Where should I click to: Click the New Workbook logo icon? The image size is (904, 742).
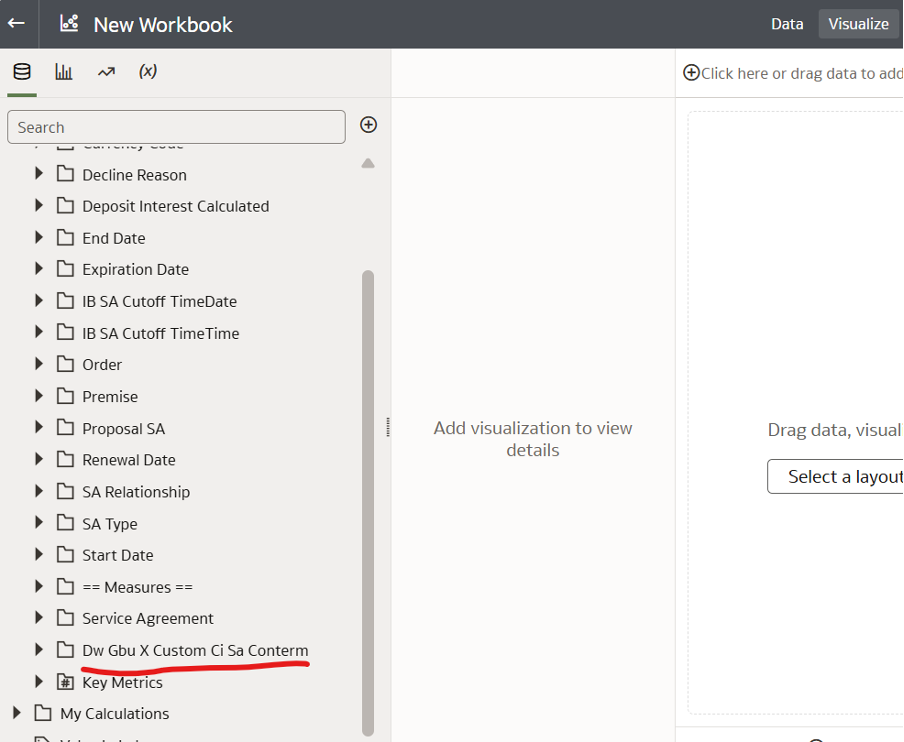69,24
